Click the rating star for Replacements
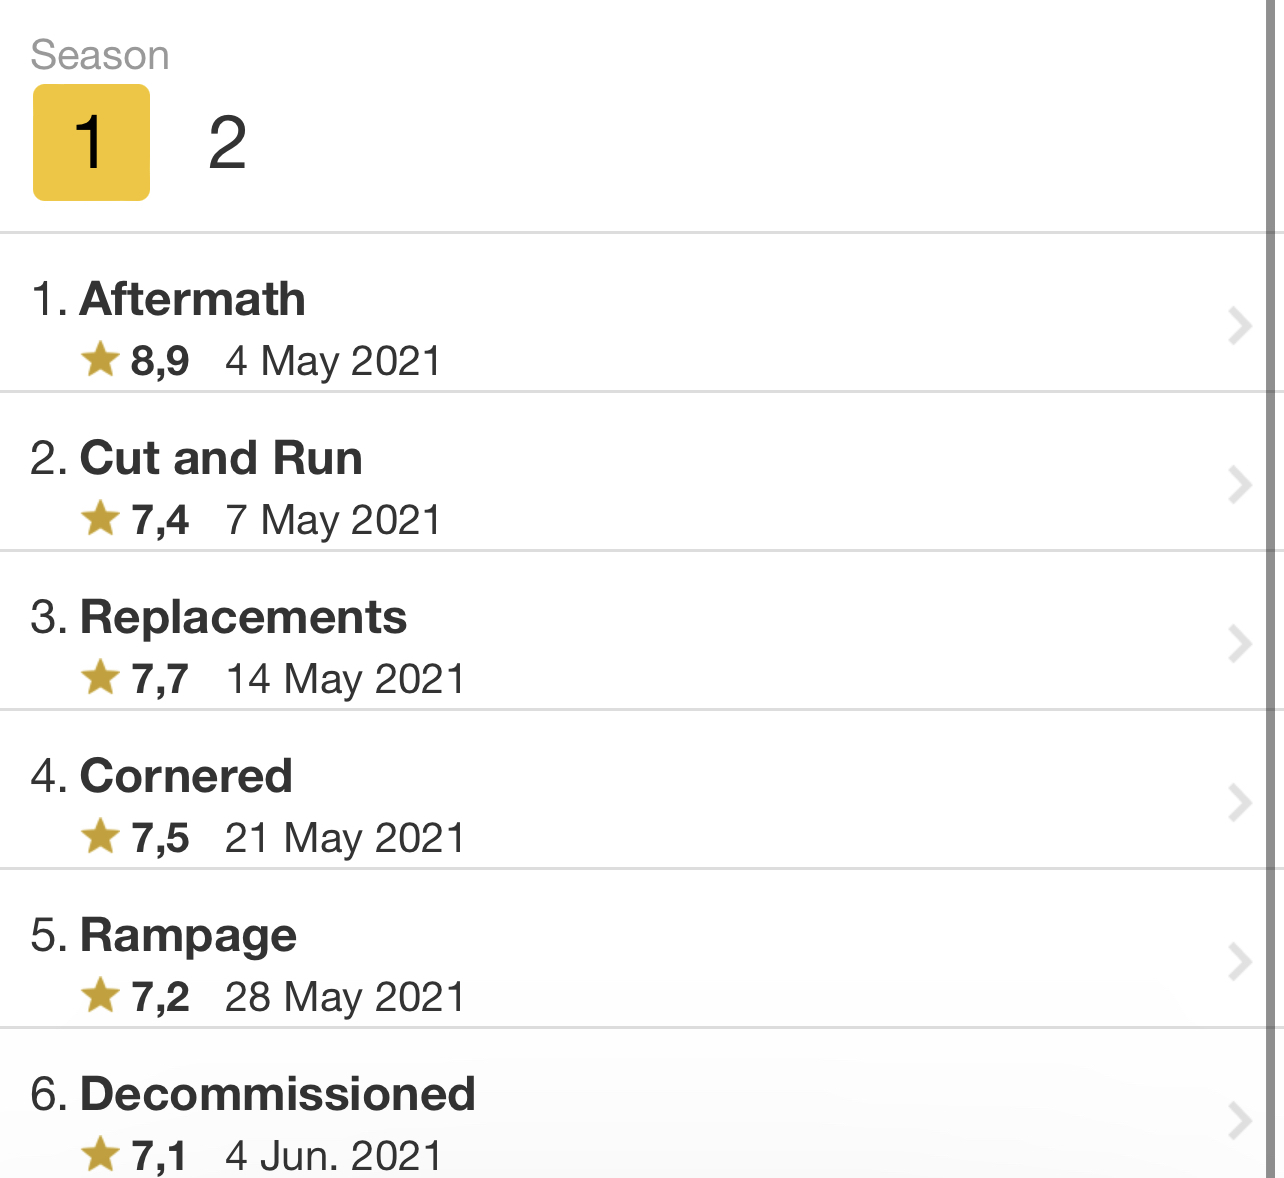The image size is (1284, 1178). click(x=101, y=678)
